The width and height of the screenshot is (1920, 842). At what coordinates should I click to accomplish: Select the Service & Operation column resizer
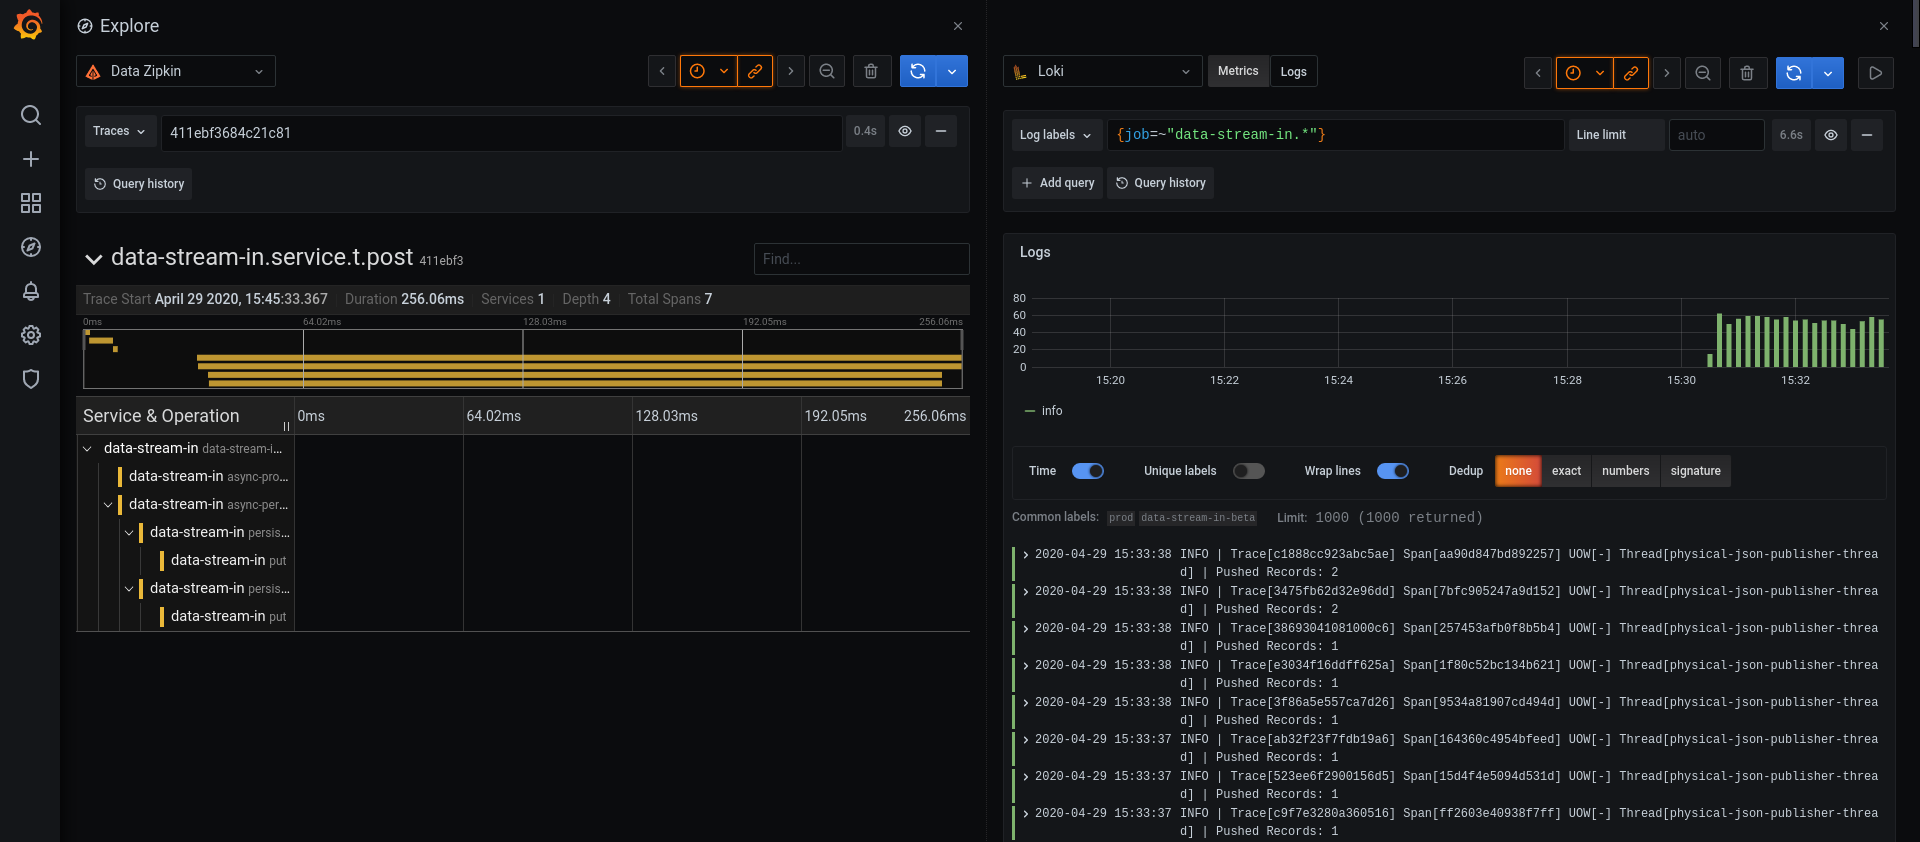[x=287, y=426]
